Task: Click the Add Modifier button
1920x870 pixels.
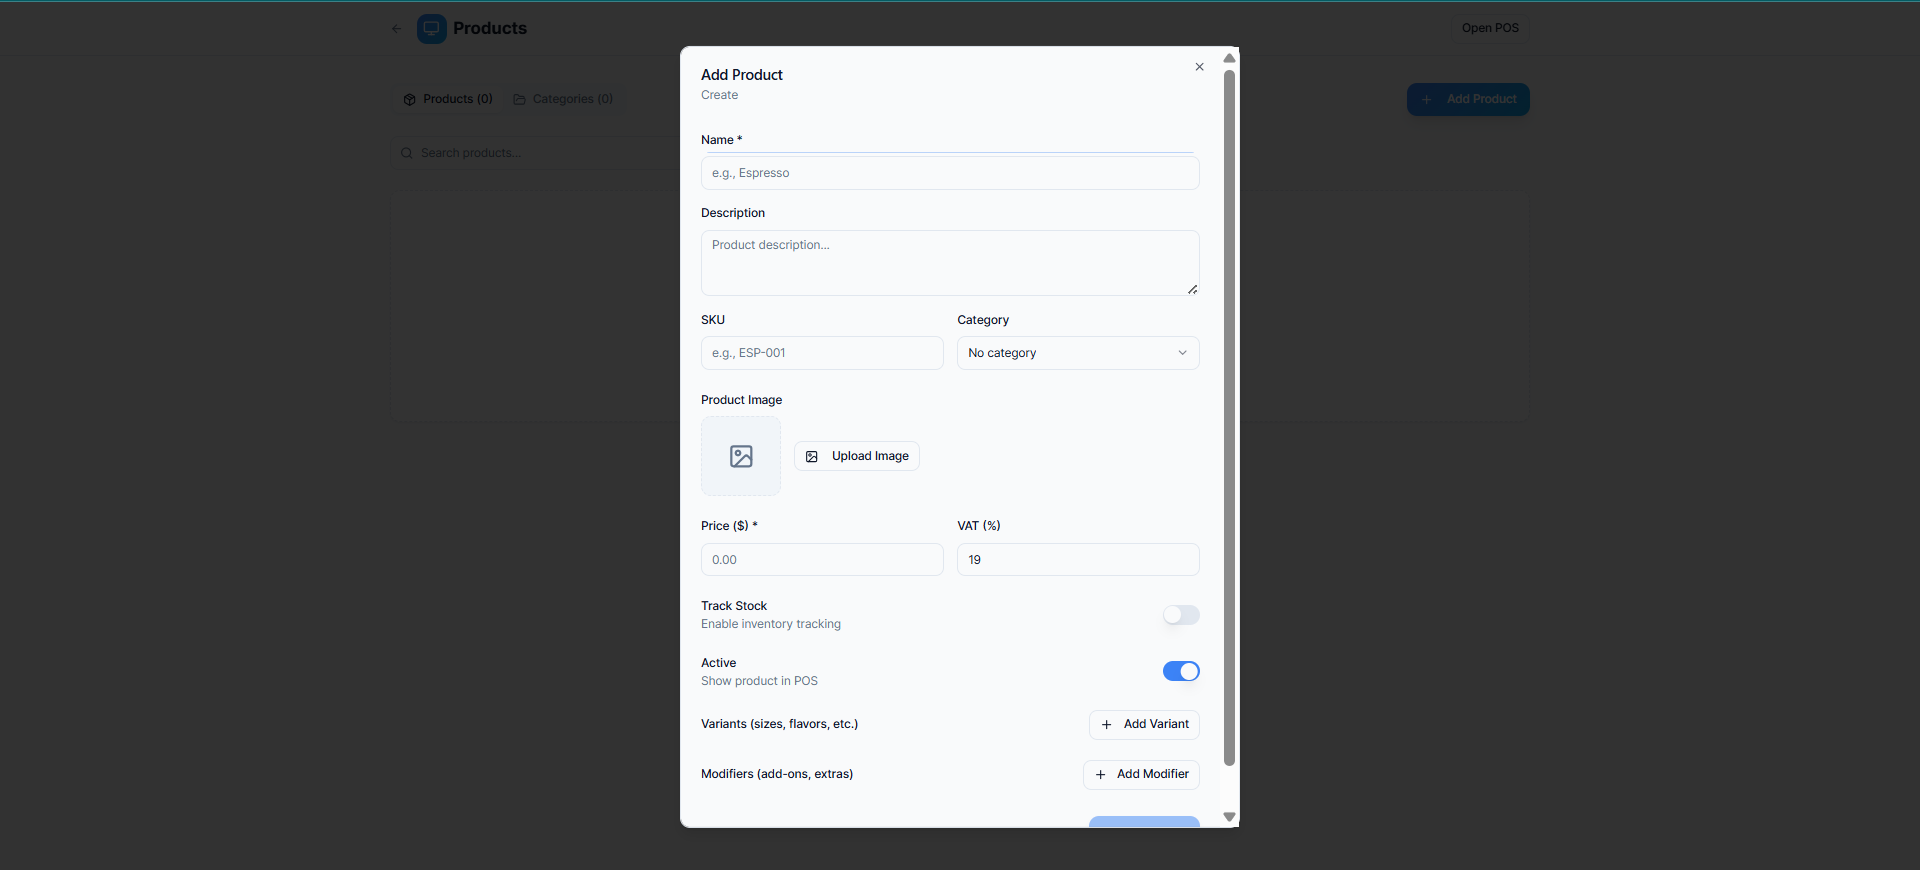Action: 1141,774
